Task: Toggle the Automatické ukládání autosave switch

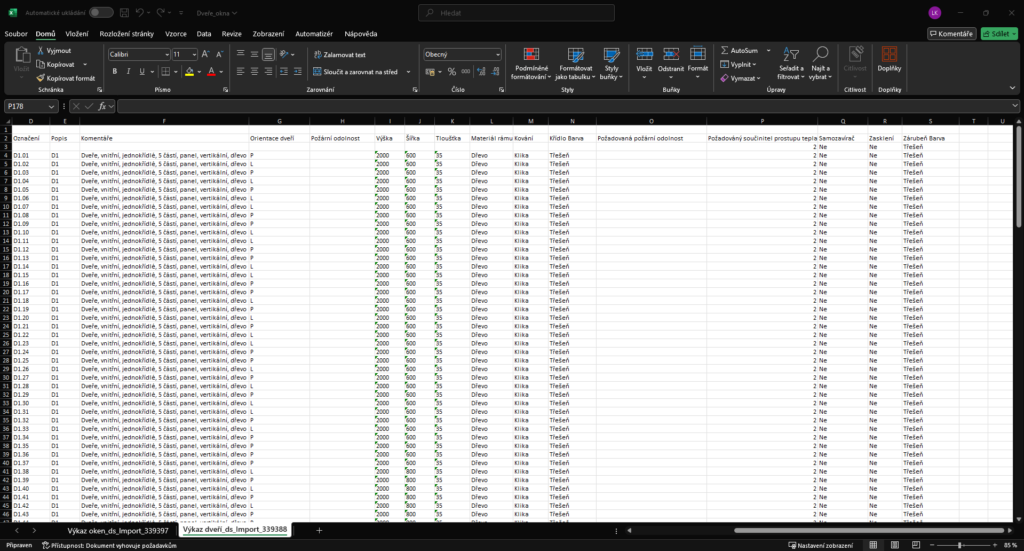Action: coord(101,12)
